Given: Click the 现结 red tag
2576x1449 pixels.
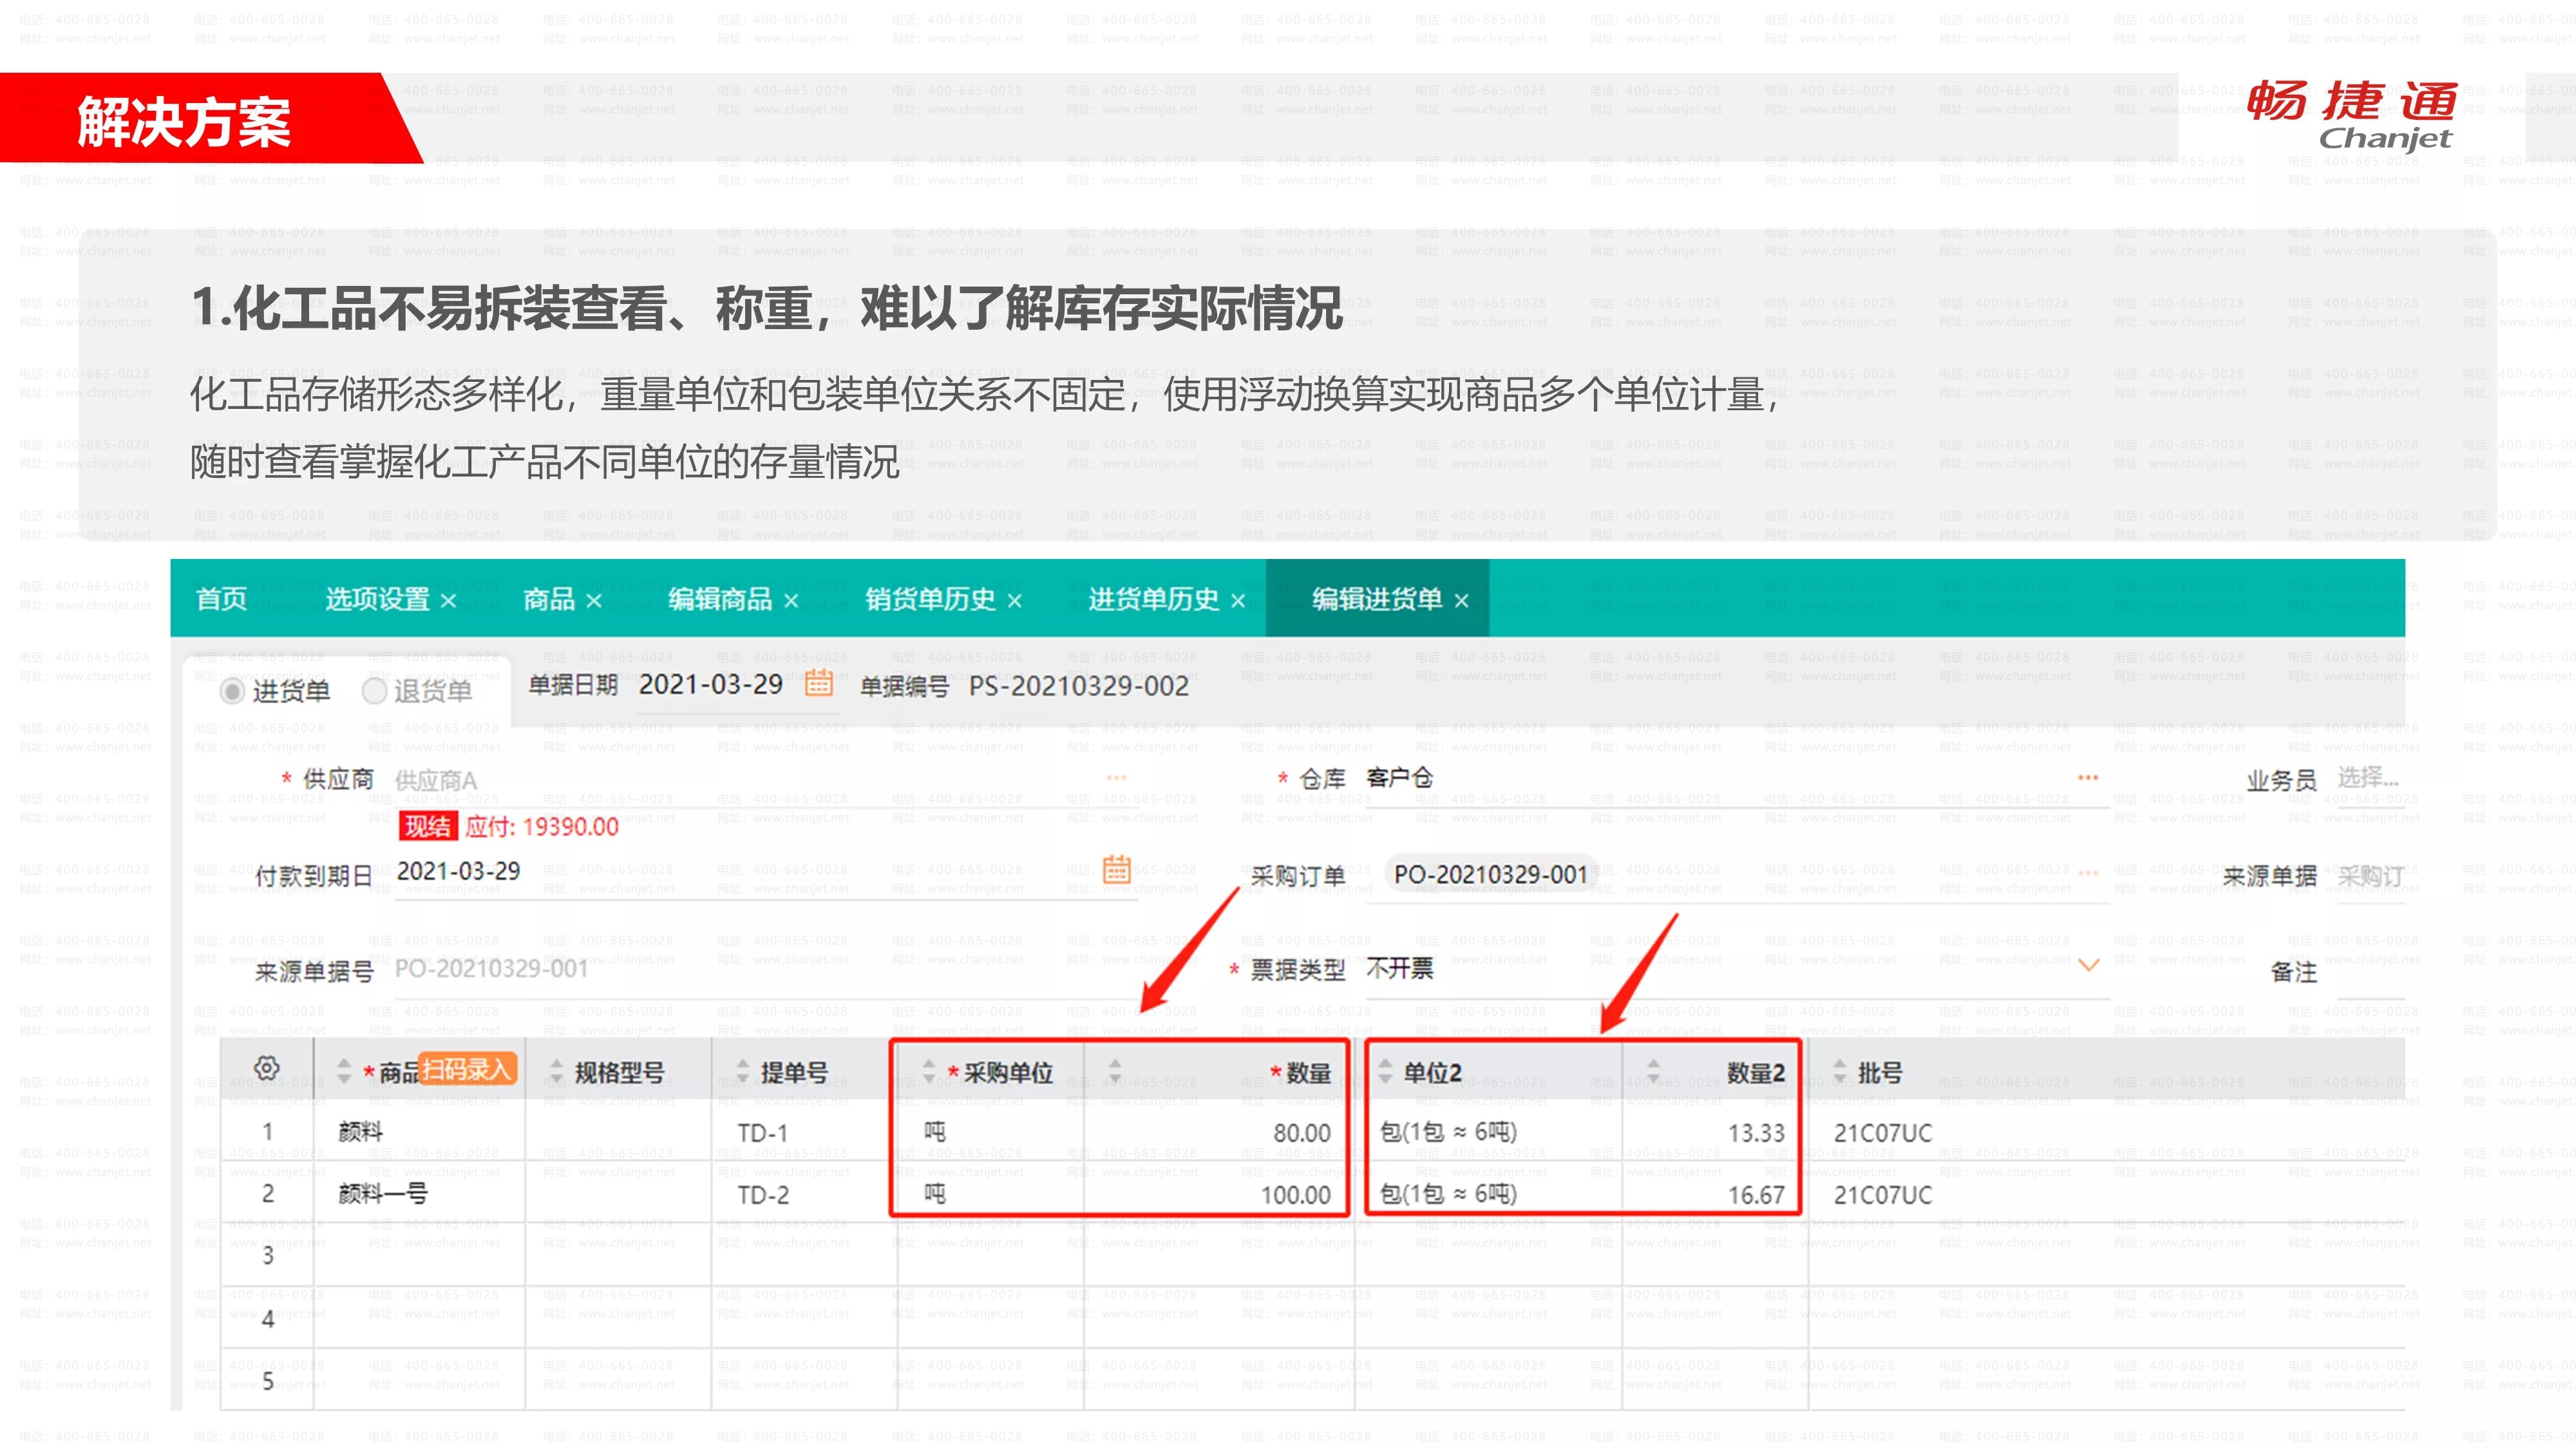Looking at the screenshot, I should (428, 826).
